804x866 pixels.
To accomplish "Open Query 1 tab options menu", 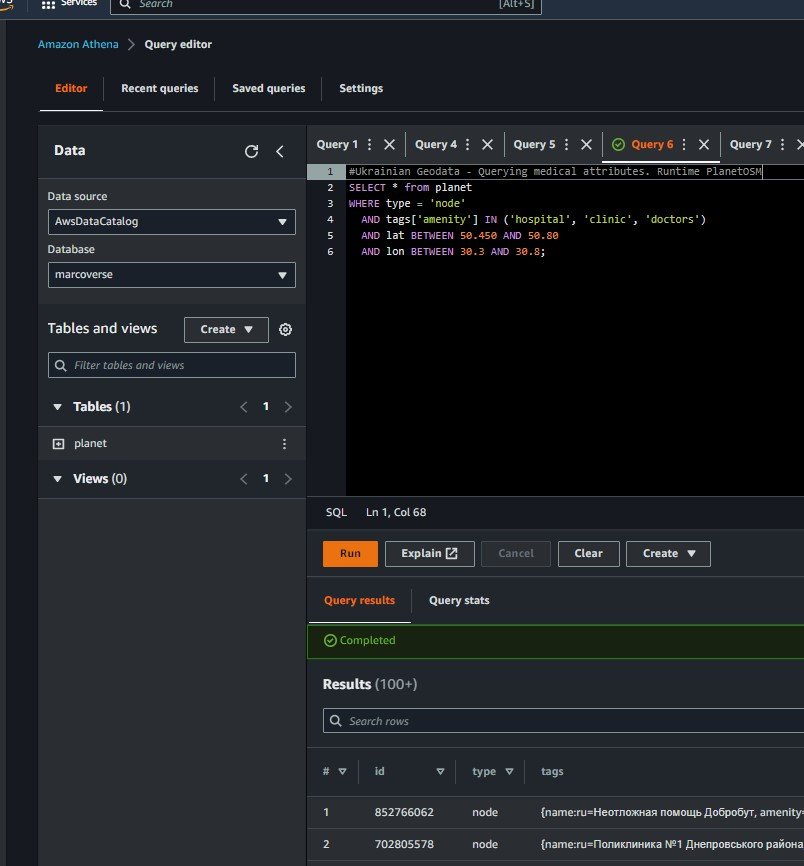I will pyautogui.click(x=369, y=145).
